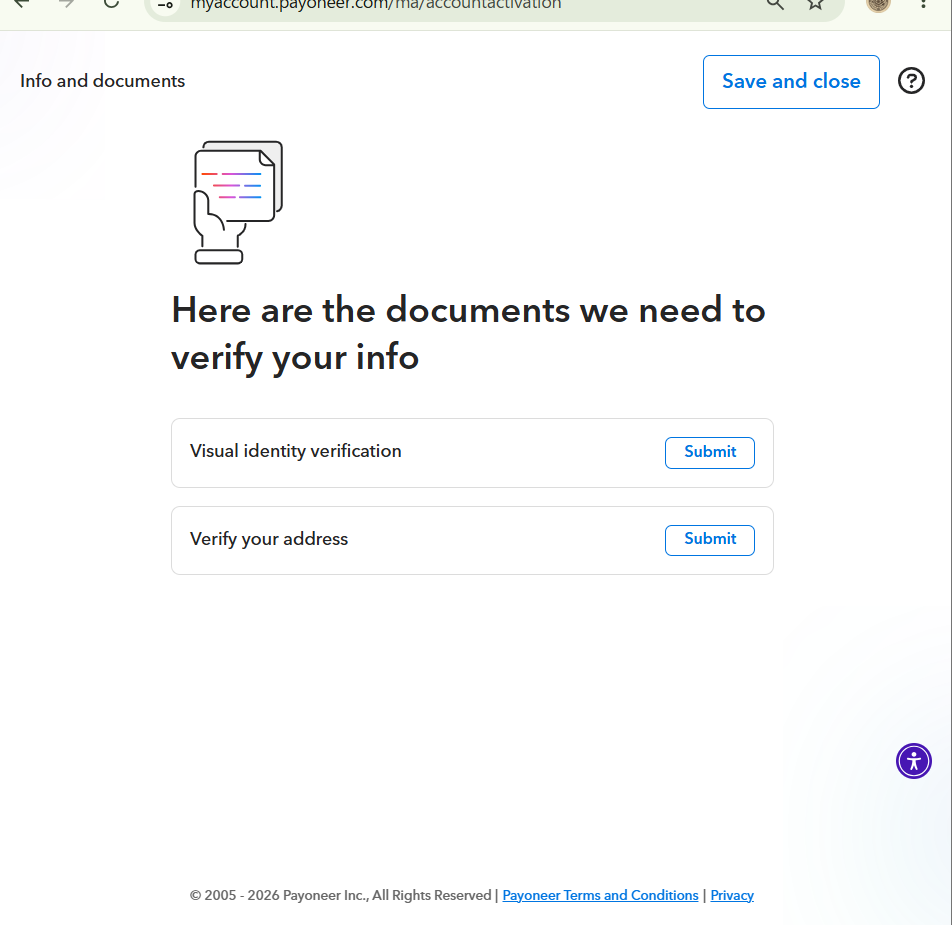952x925 pixels.
Task: Click the copyright Payoneer Inc. text
Action: click(340, 895)
